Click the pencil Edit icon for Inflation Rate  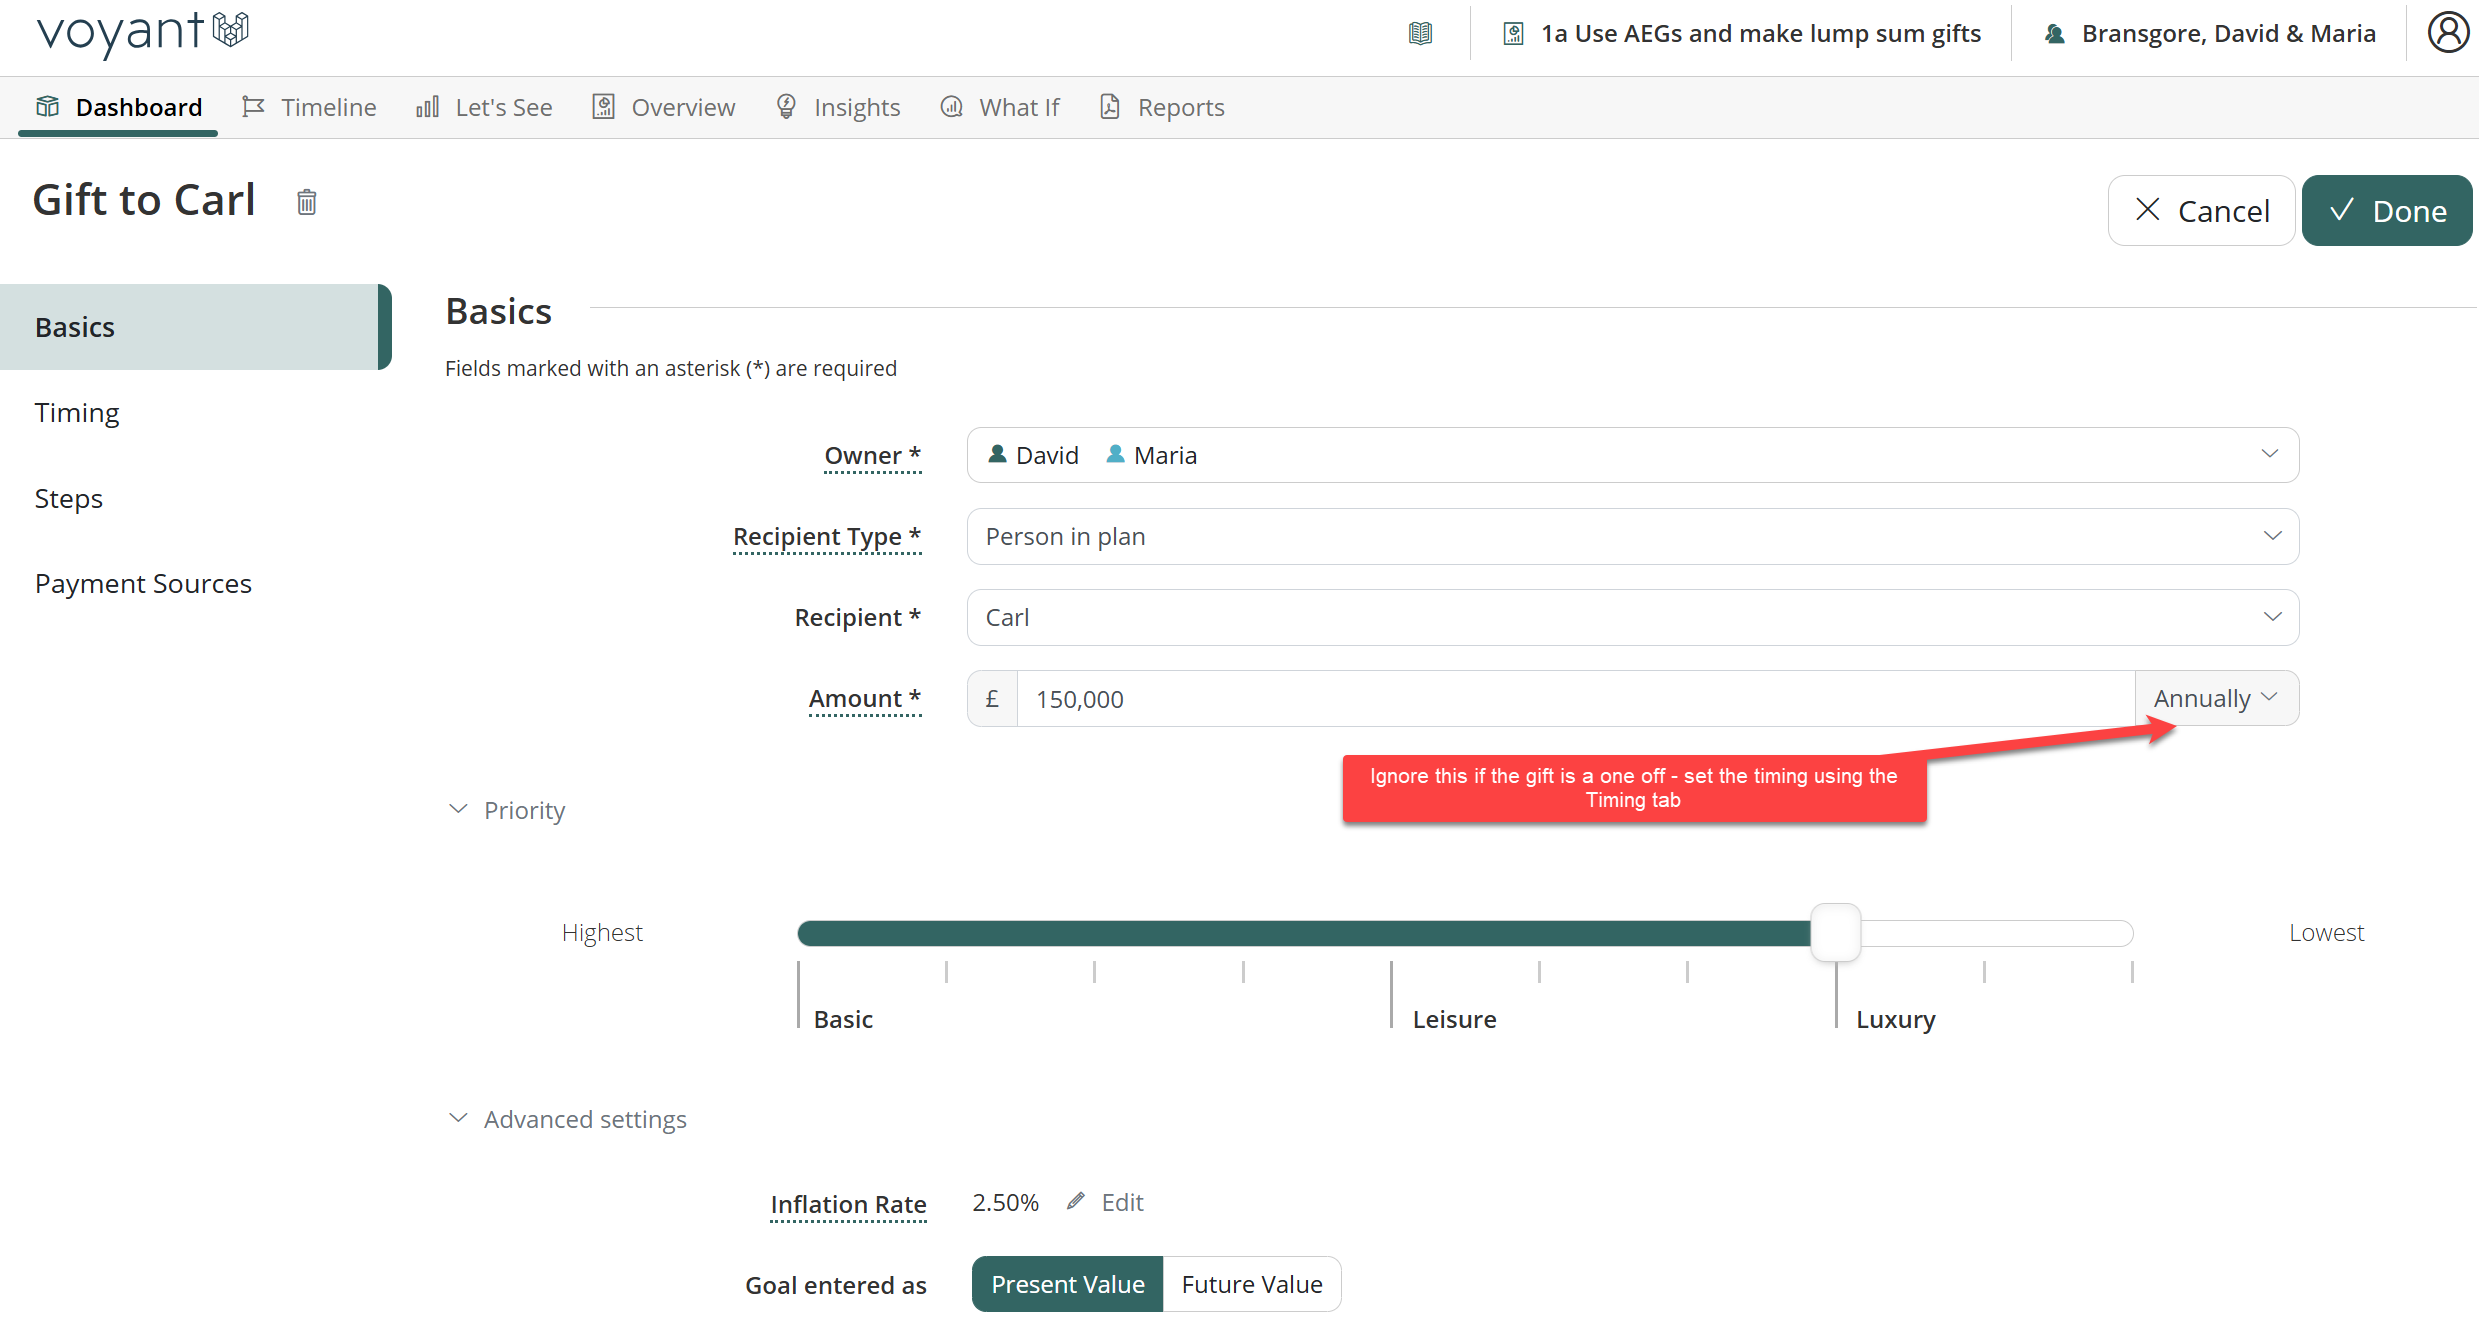(1077, 1202)
